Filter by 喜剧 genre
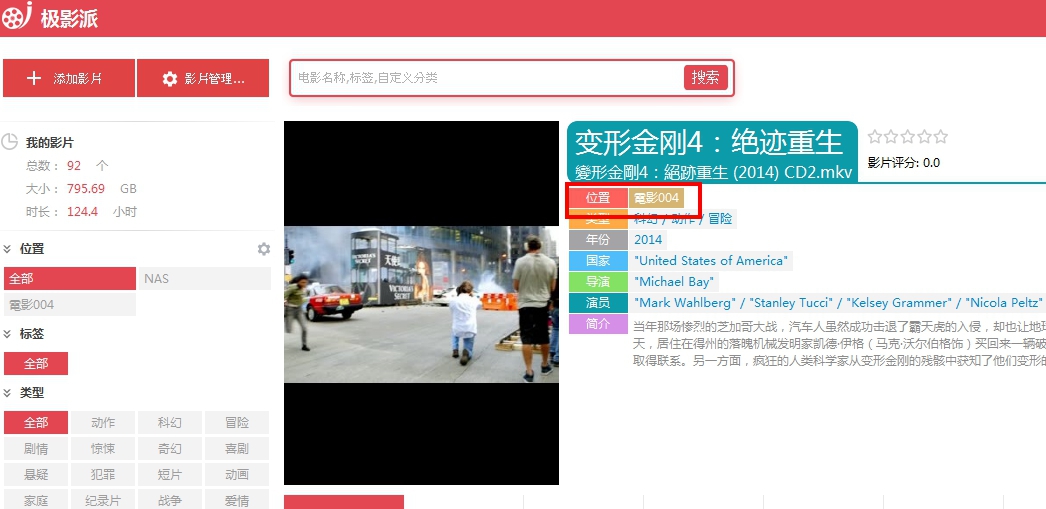 click(x=237, y=448)
